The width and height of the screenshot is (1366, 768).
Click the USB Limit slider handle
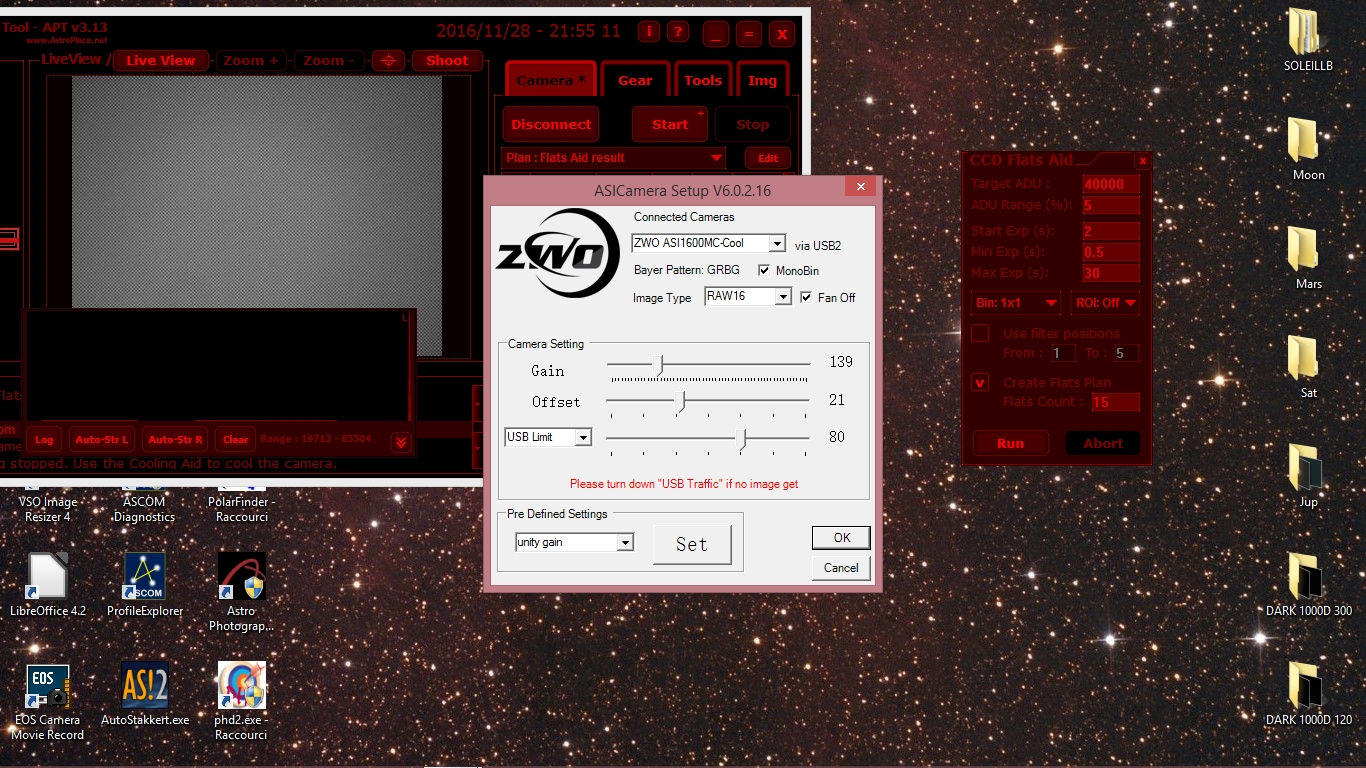(741, 439)
